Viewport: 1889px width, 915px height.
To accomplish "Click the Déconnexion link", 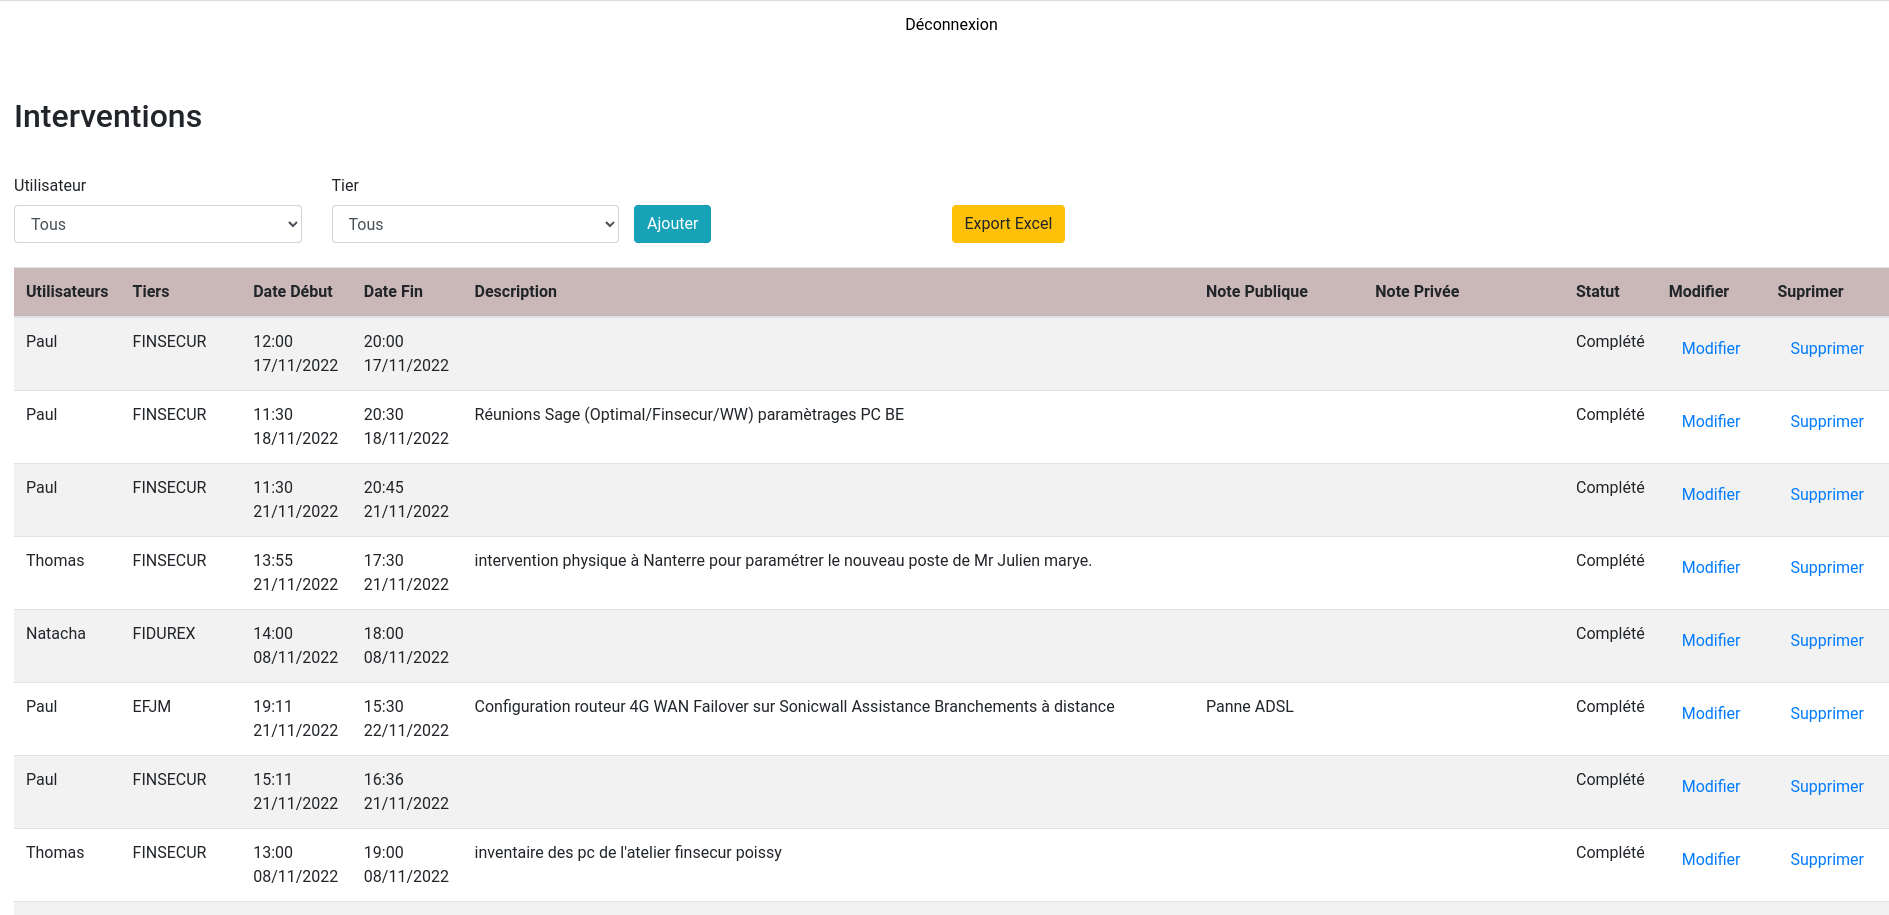I will click(950, 24).
